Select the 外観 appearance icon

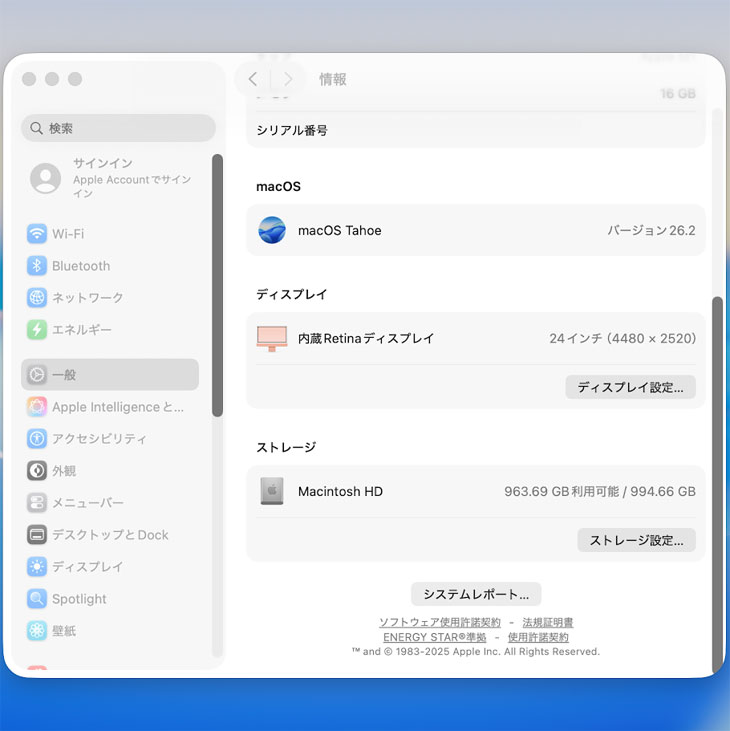[37, 471]
